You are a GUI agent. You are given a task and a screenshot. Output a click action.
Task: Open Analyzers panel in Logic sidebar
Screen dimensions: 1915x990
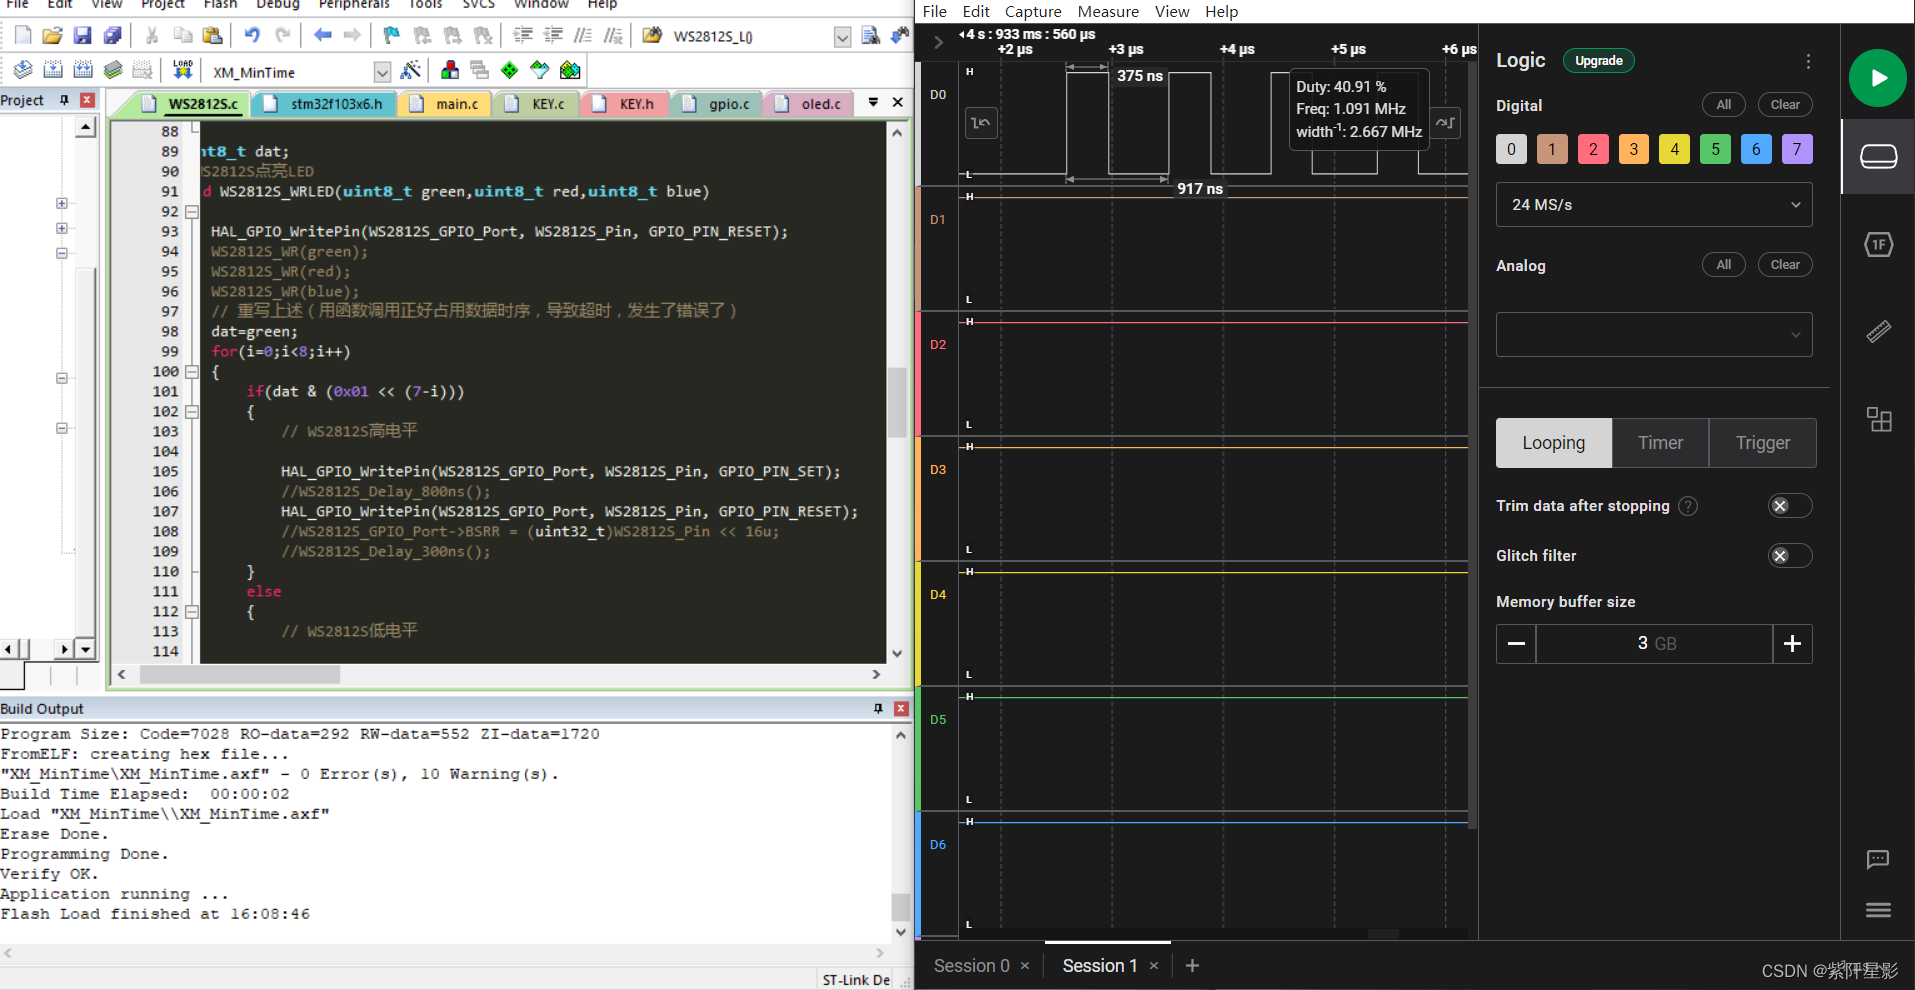(1878, 245)
